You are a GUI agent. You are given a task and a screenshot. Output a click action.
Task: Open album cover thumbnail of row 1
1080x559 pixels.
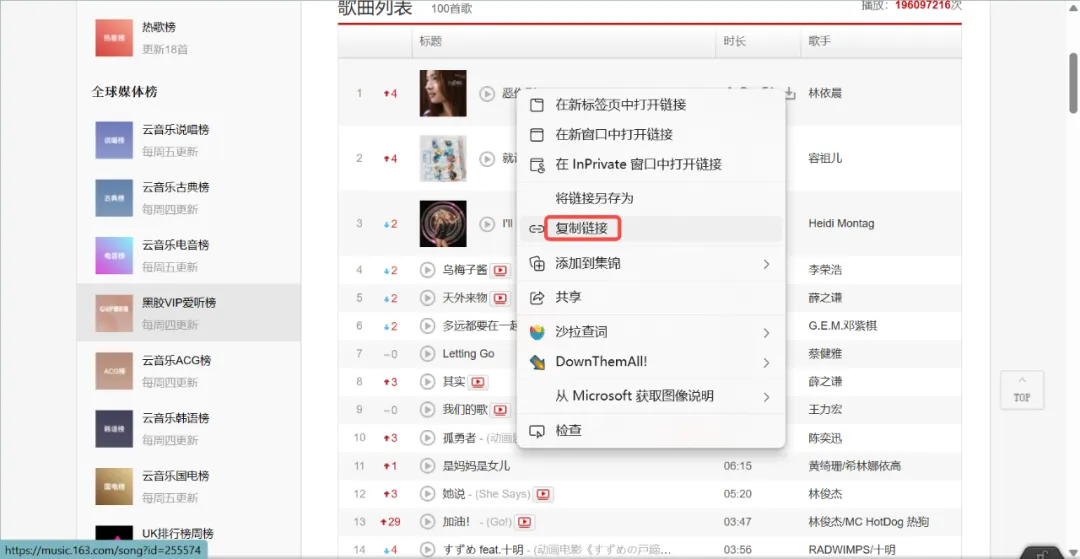tap(443, 93)
